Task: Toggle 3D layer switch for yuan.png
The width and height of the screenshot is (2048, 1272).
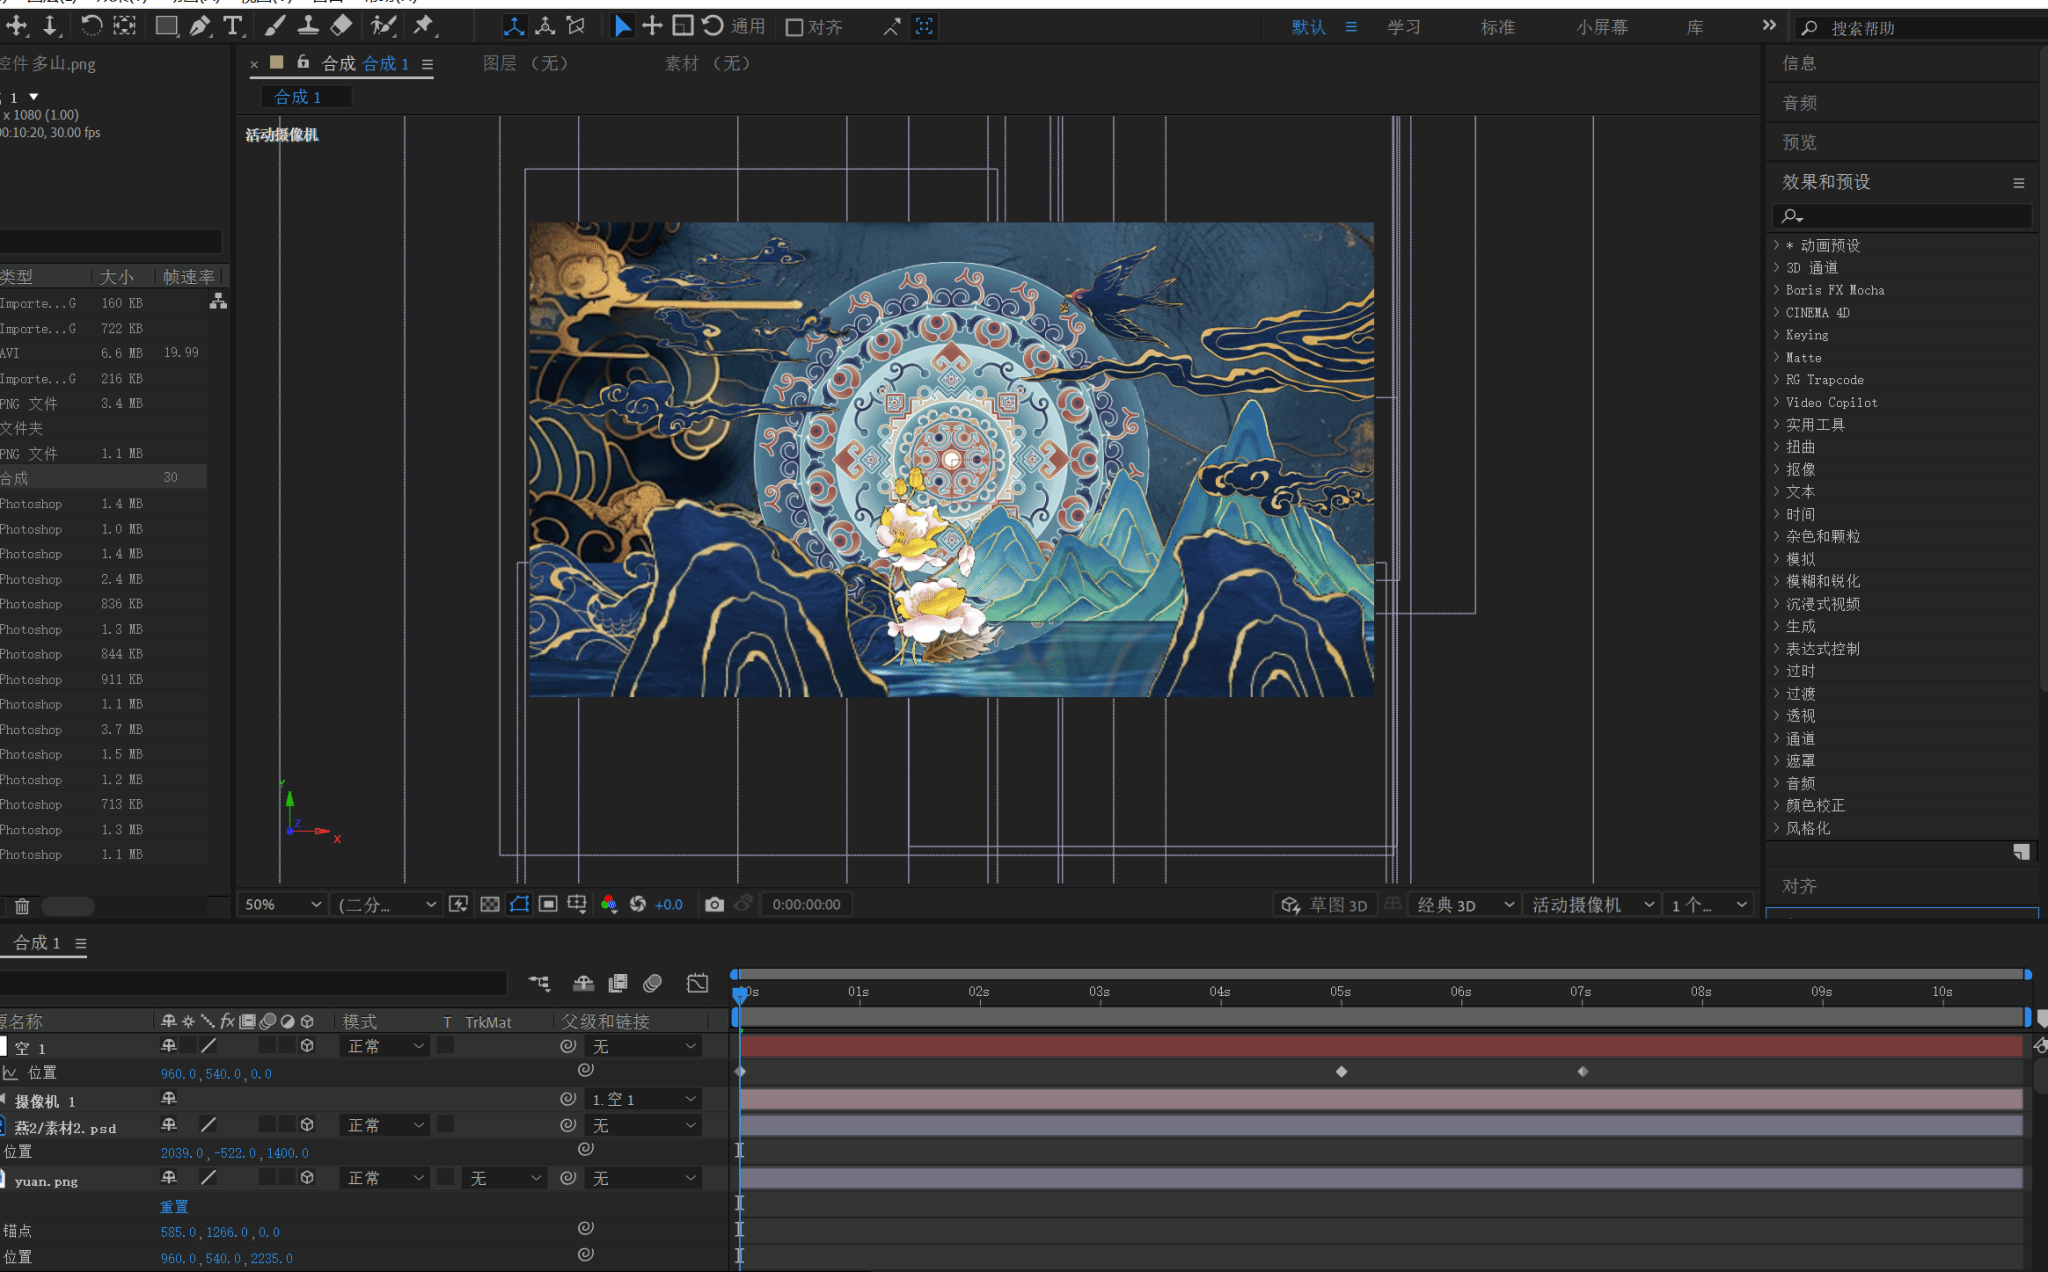Action: pos(307,1178)
